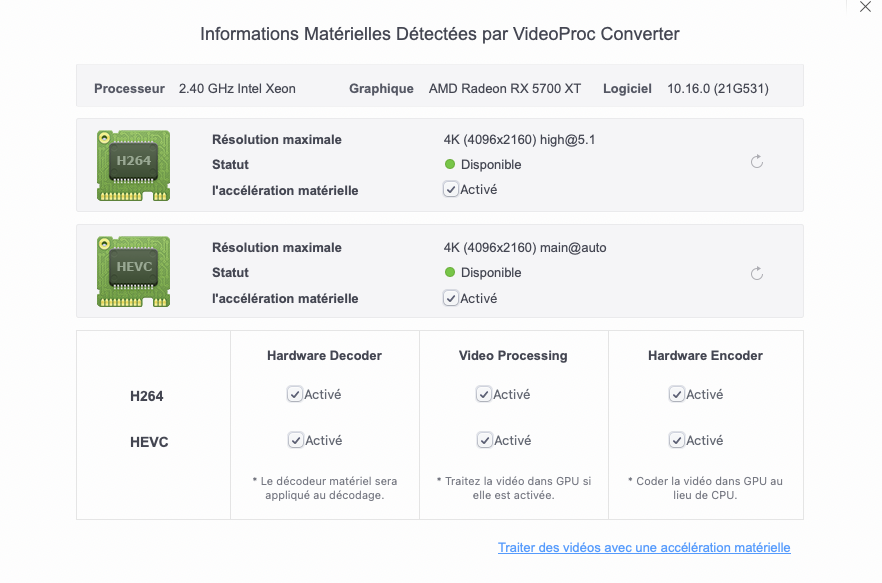The image size is (882, 583).
Task: Refresh the HEVC hardware detection
Action: click(757, 274)
